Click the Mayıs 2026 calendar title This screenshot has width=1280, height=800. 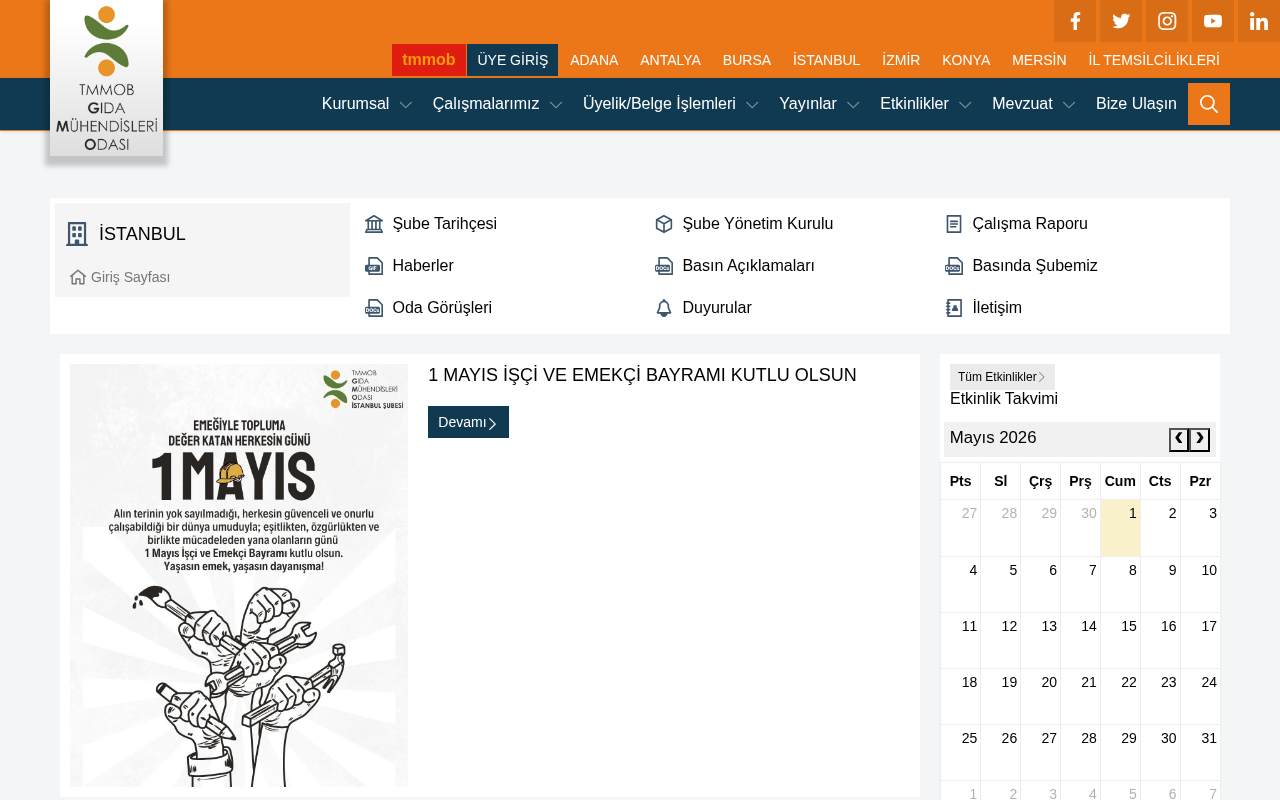[x=993, y=438]
